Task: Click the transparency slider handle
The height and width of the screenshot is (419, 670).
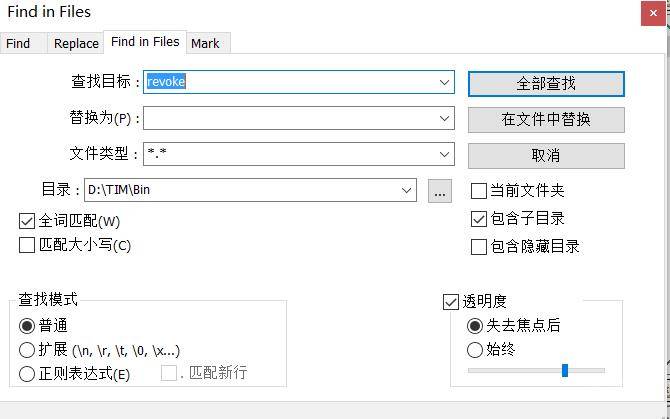Action: click(x=565, y=370)
